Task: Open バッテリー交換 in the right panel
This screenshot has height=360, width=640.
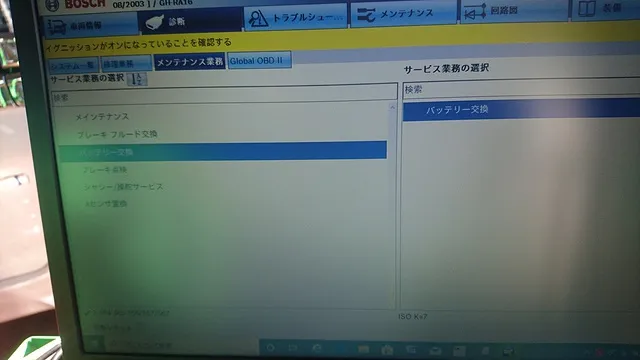Action: (x=521, y=109)
